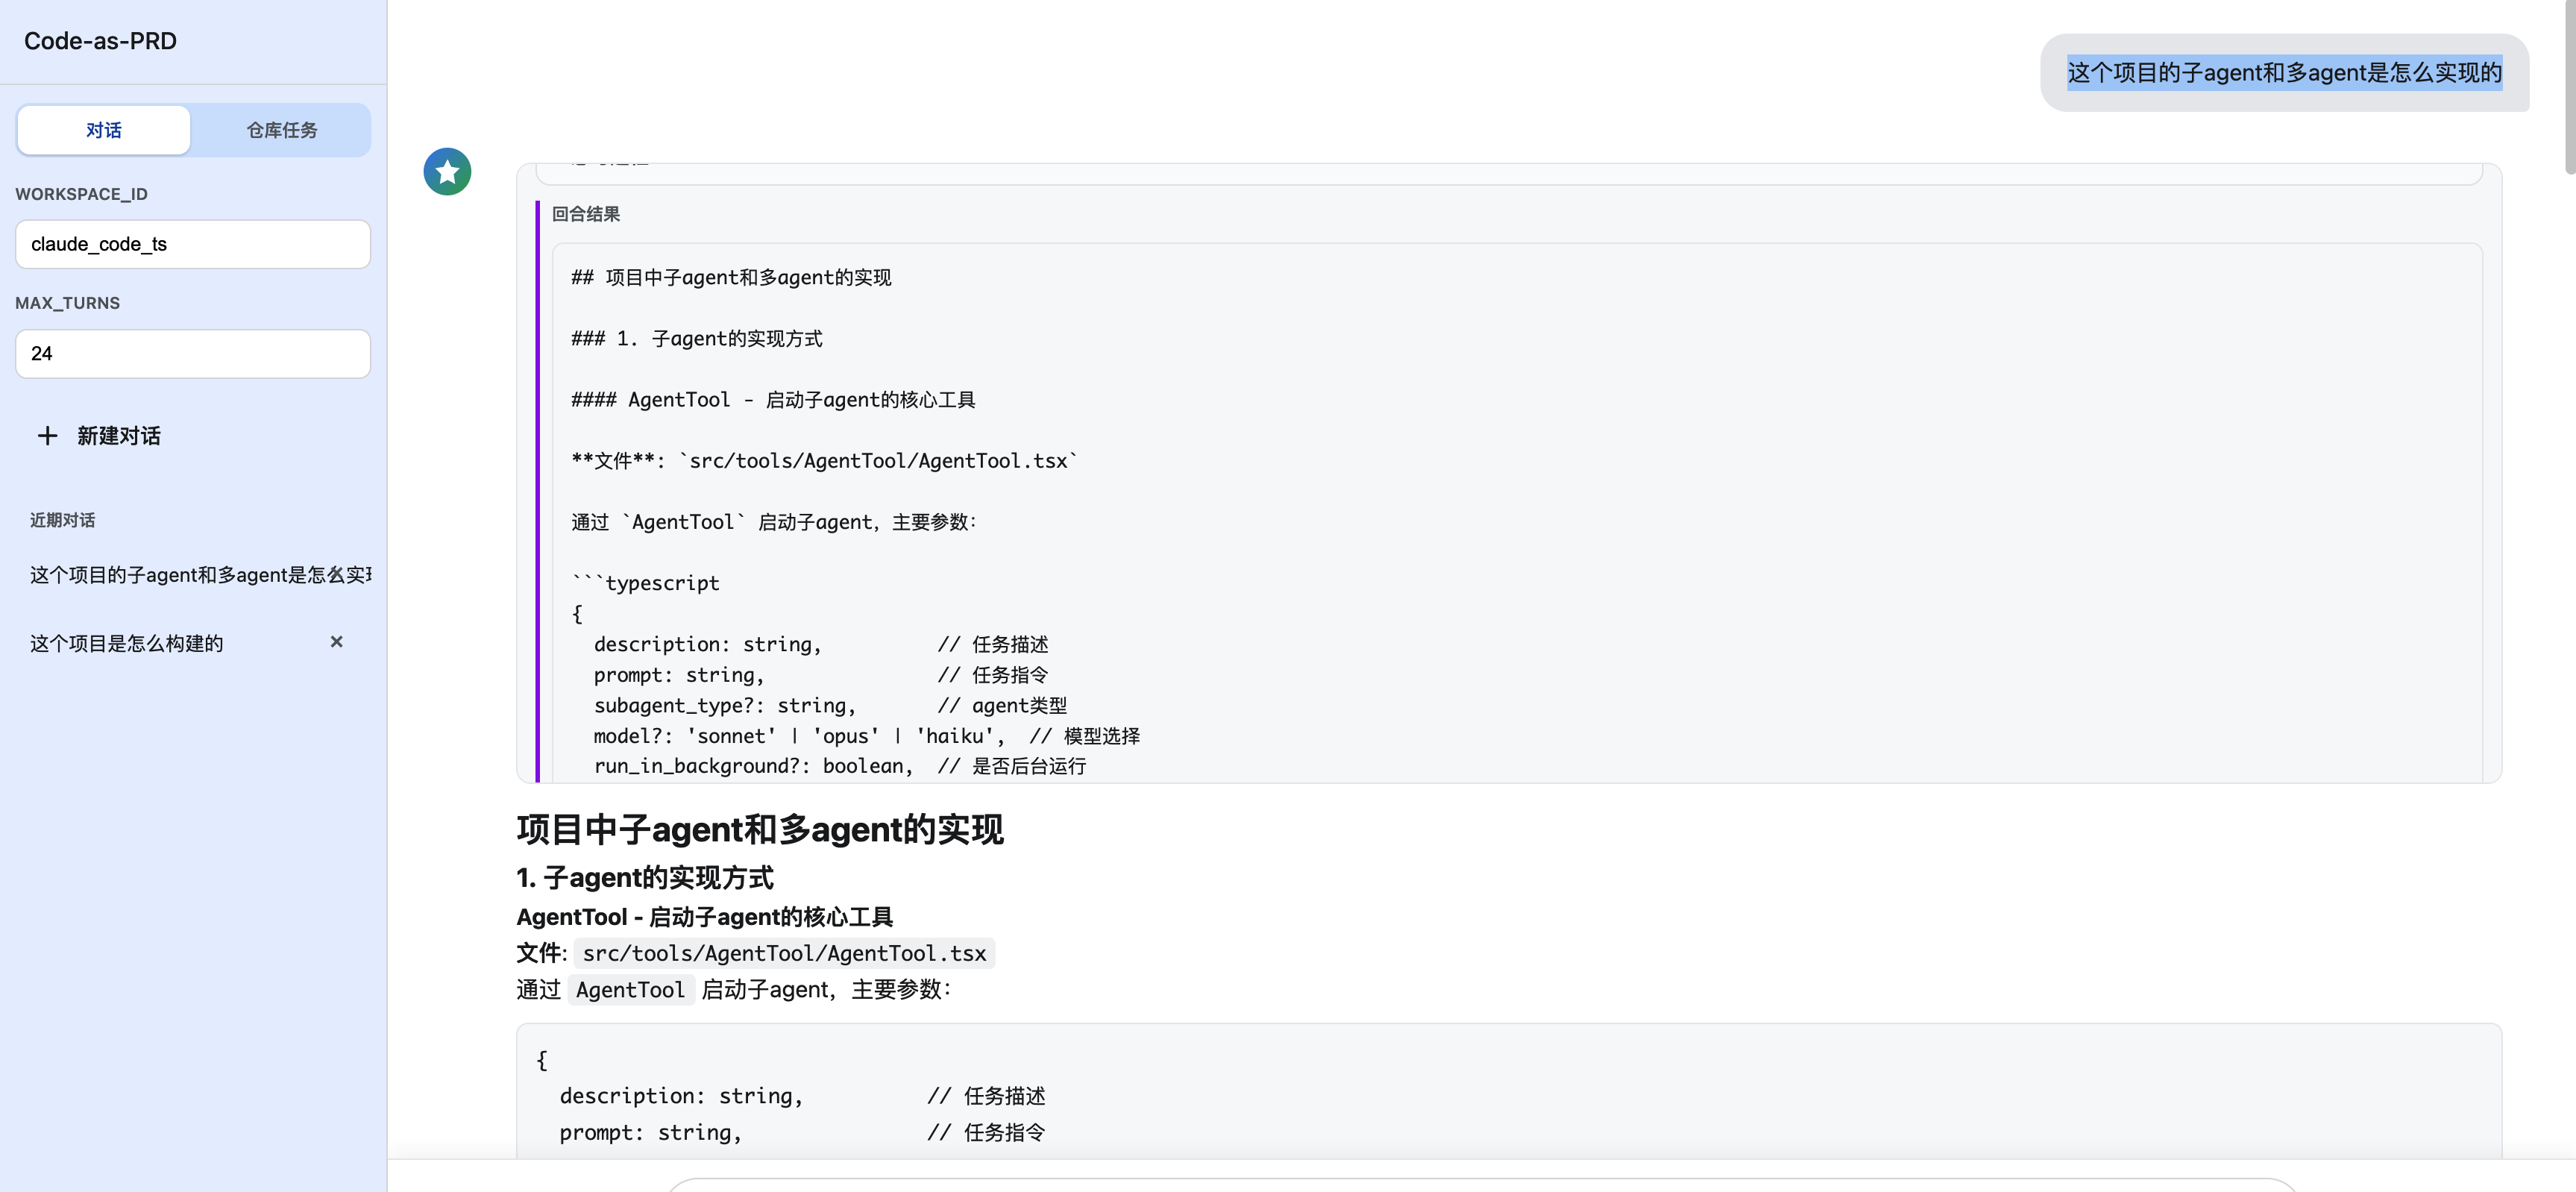Screen dimensions: 2576x1192
Task: Delete conversation 这个项目是怎么构建的 with the × button
Action: pos(336,642)
